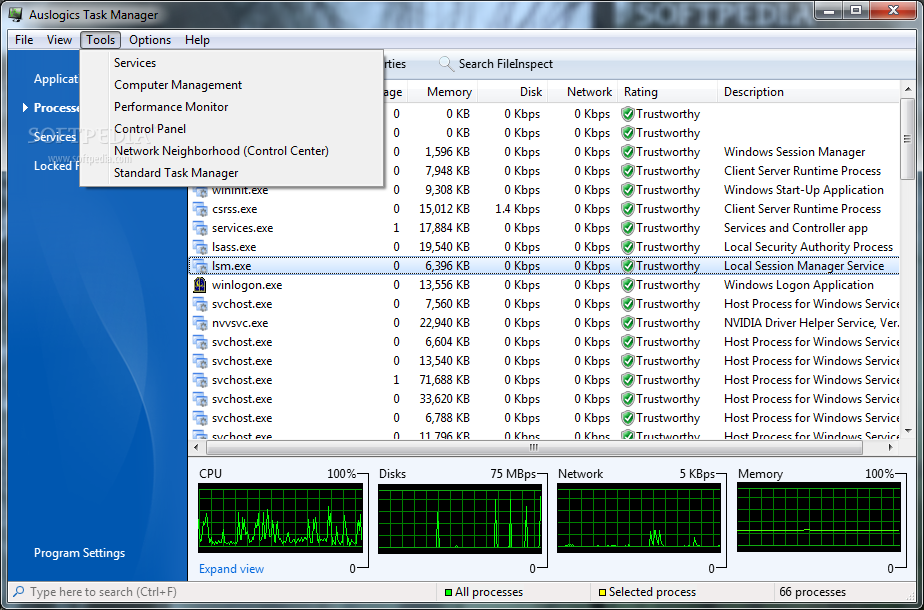Click shield icon in Windows Session Manager row
924x610 pixels.
click(628, 151)
